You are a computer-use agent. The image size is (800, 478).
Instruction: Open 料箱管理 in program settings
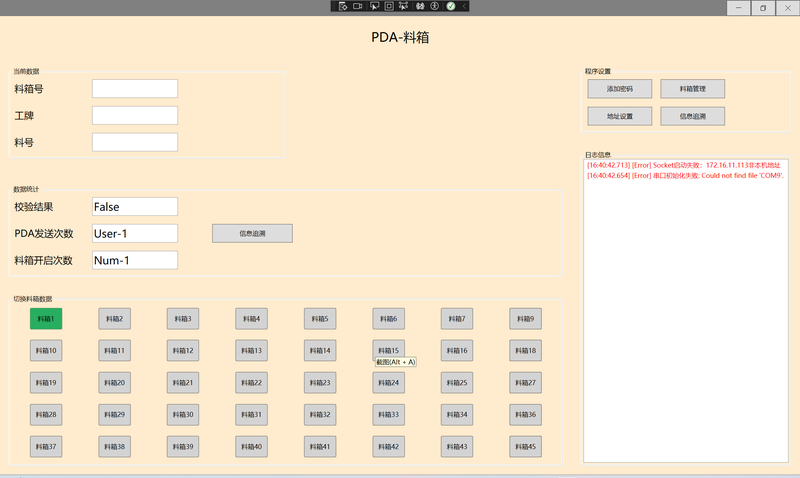click(x=692, y=89)
